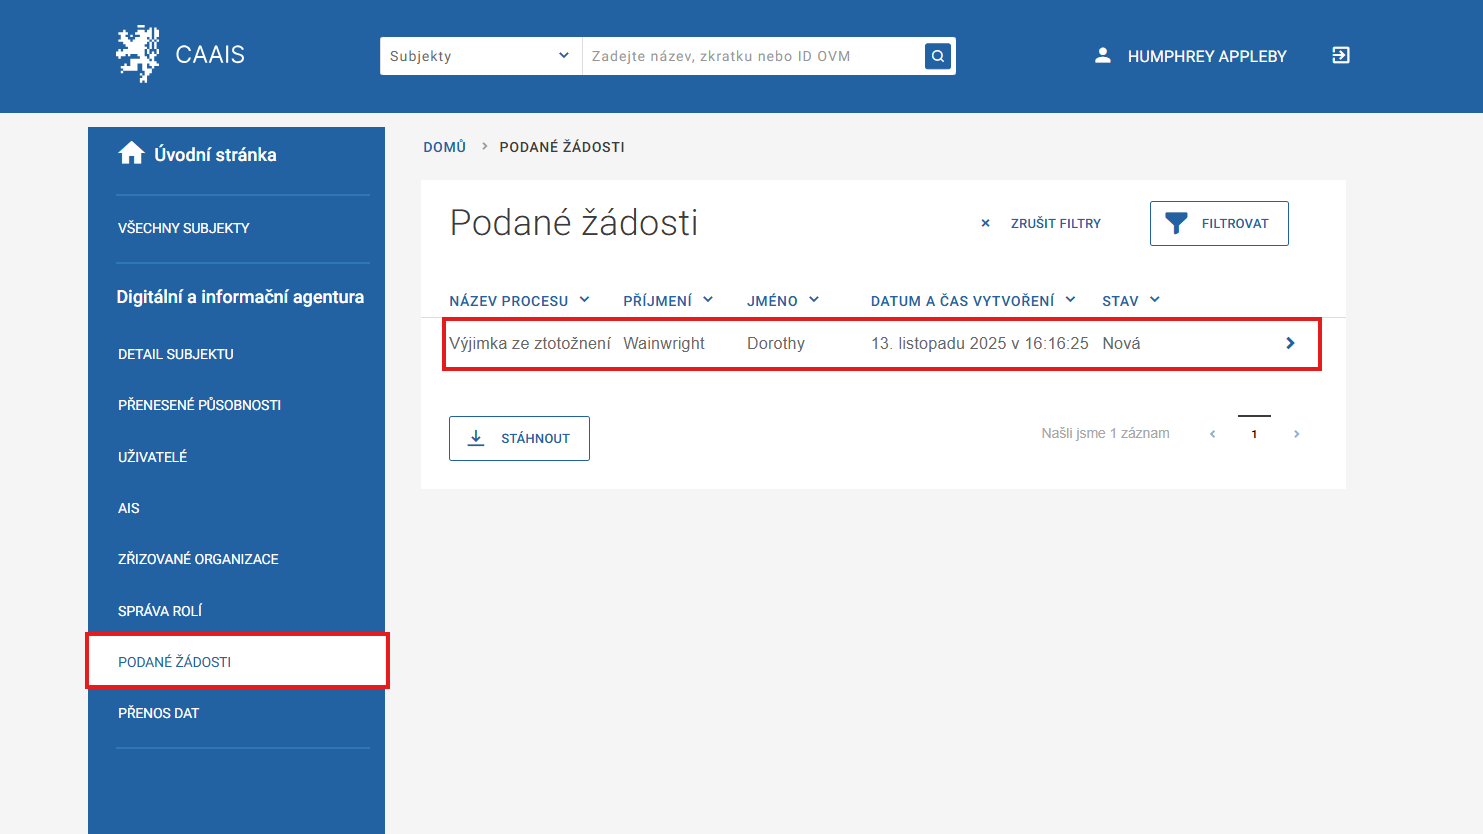Click the Domů breadcrumb link

point(444,147)
